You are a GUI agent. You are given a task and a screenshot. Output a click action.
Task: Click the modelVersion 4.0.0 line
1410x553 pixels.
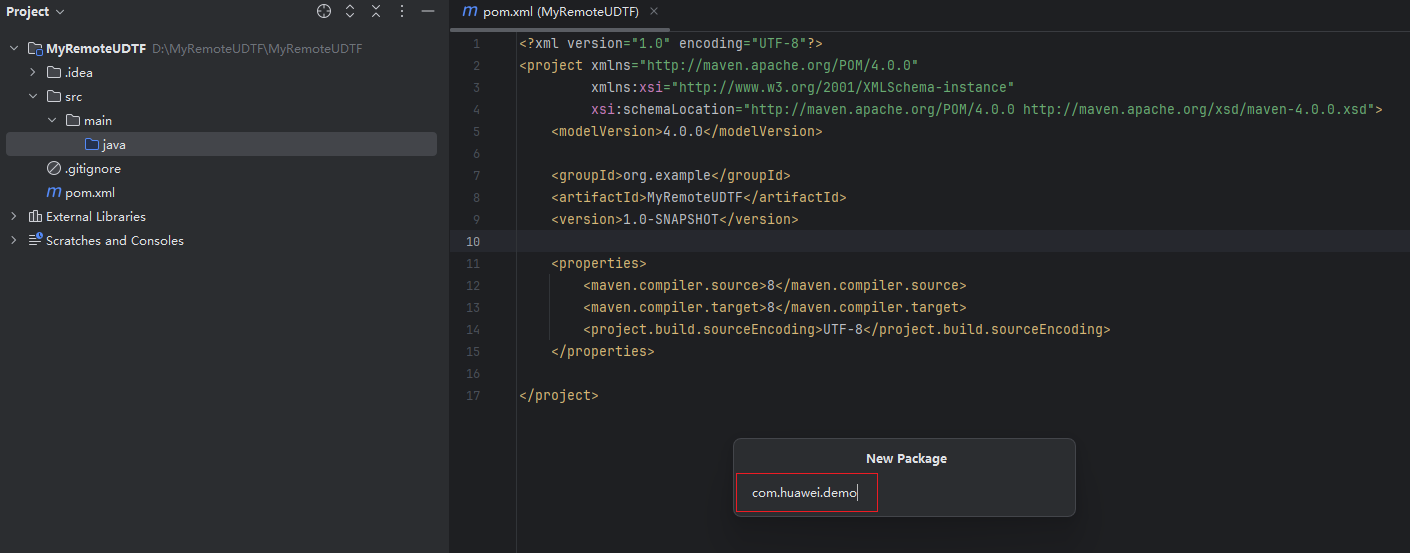(687, 131)
